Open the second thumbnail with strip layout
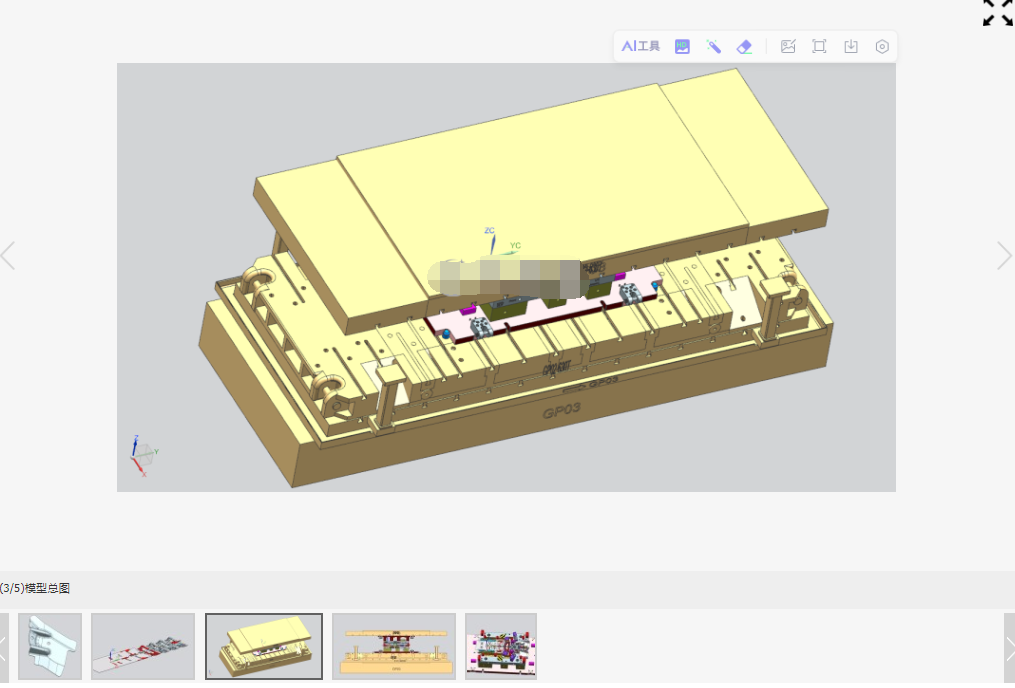The height and width of the screenshot is (688, 1015). point(143,646)
